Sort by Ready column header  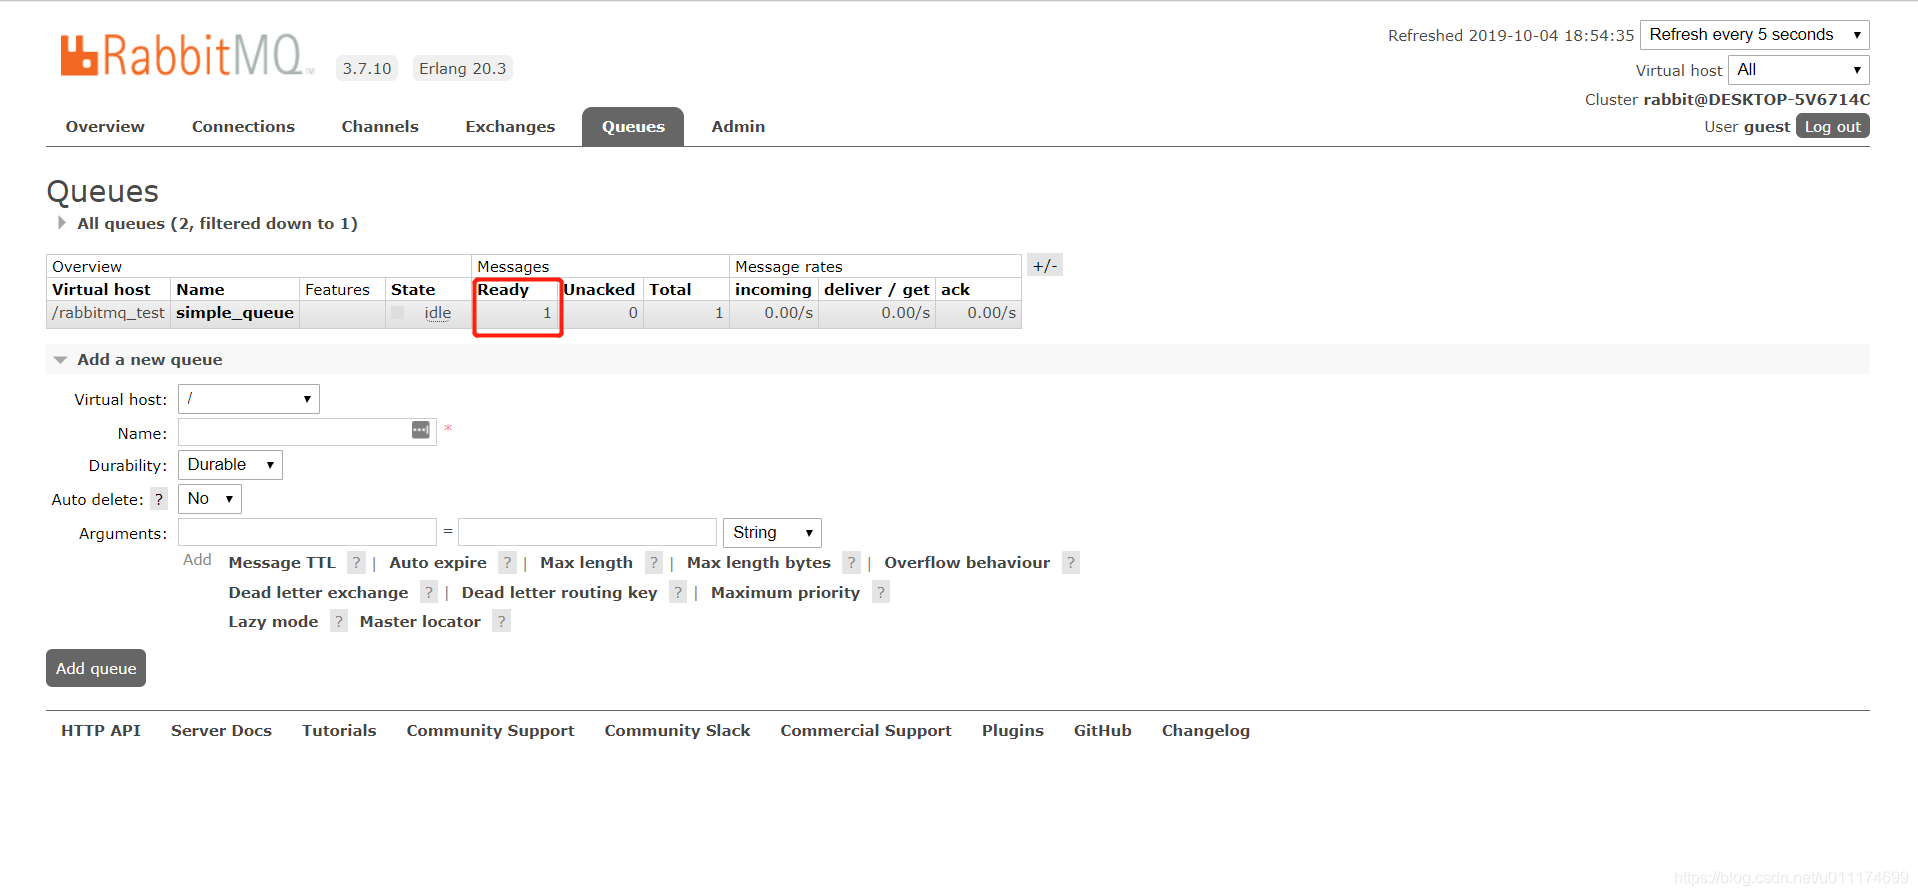coord(503,289)
